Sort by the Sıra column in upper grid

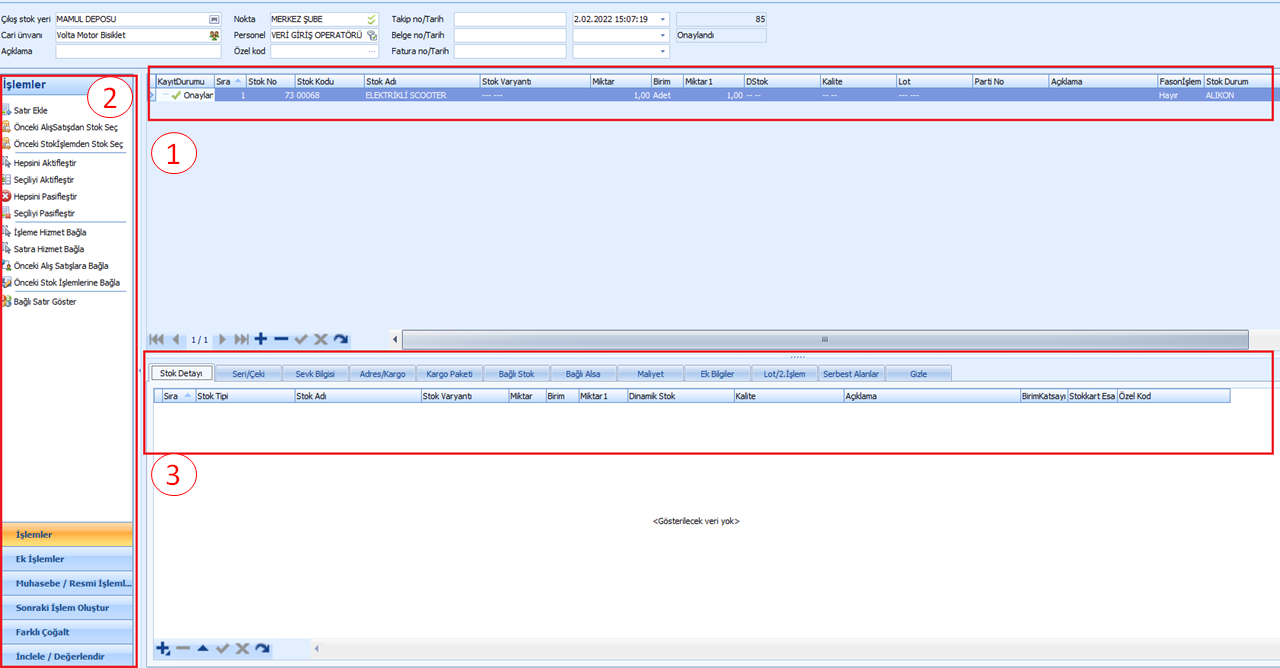(230, 81)
